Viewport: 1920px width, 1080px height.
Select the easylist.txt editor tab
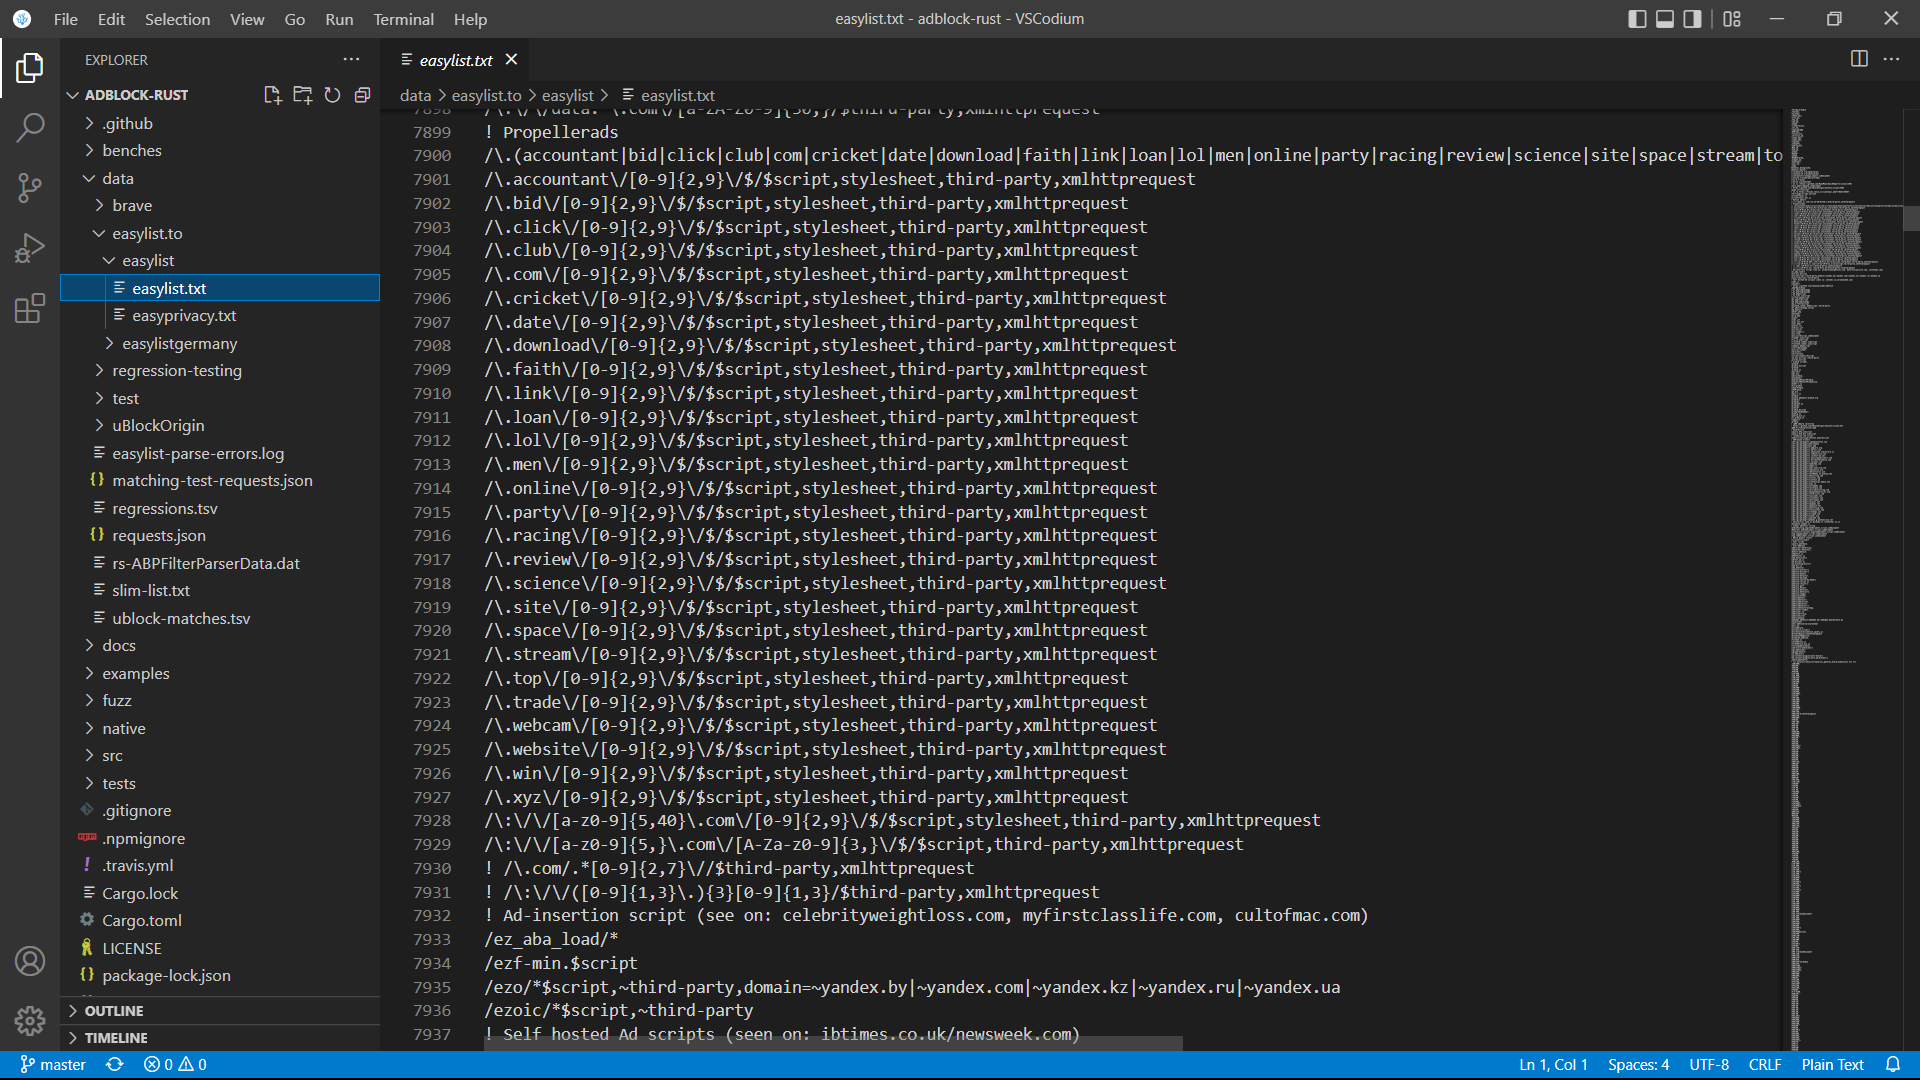[455, 60]
